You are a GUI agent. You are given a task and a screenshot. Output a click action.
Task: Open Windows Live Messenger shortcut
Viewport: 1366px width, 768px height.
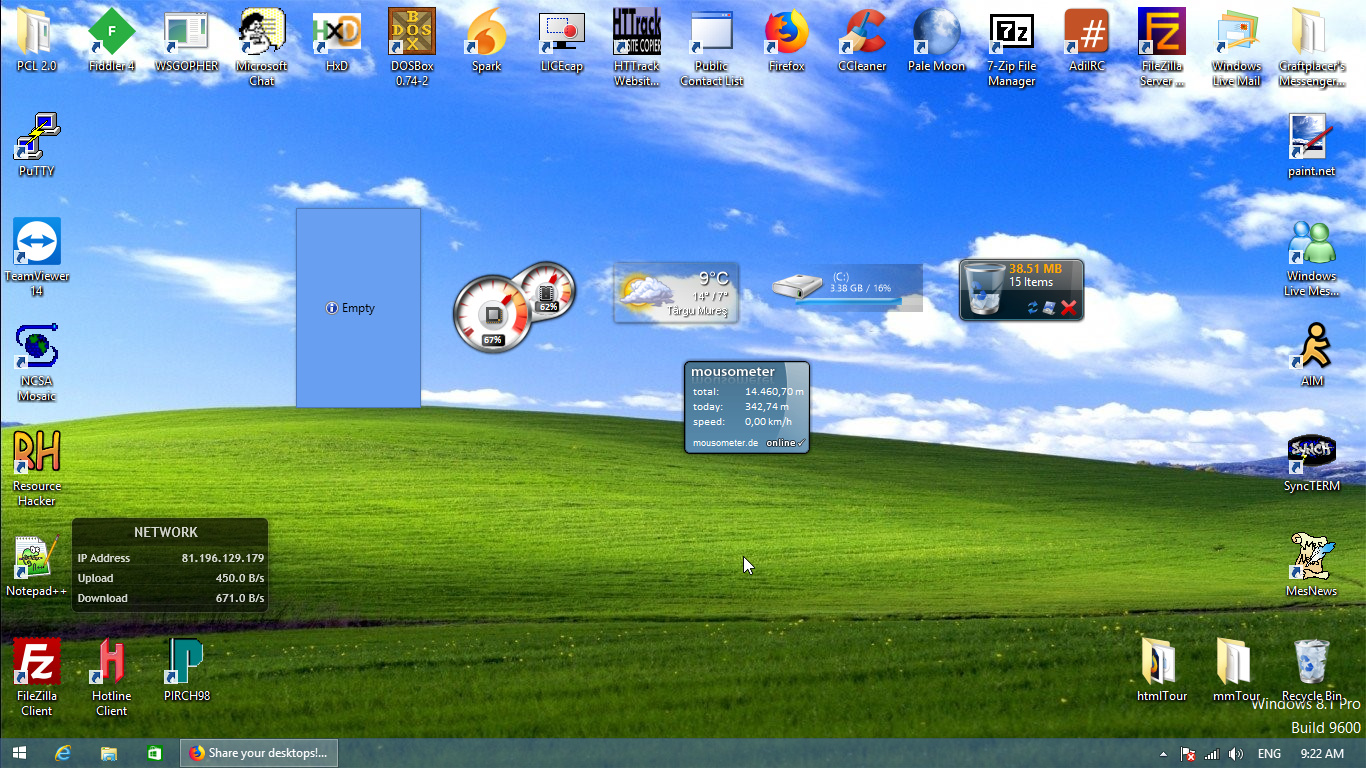1311,258
